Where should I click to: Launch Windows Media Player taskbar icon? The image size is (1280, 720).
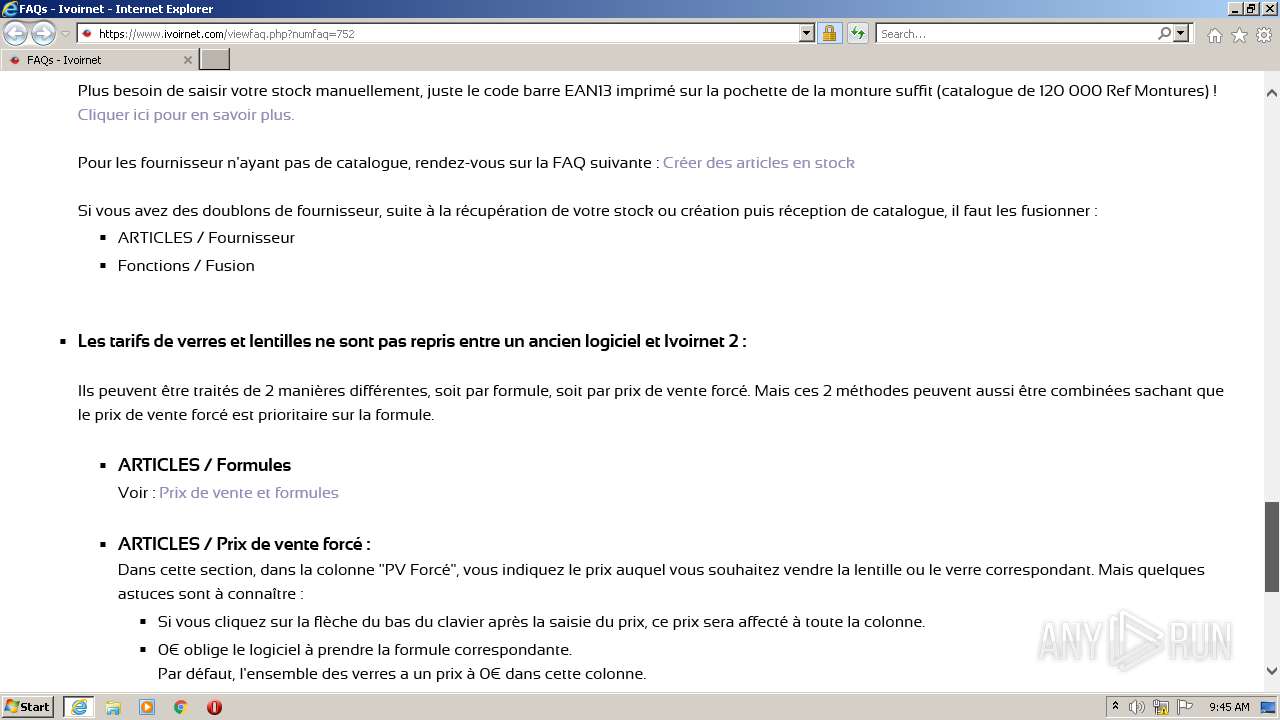tap(147, 707)
